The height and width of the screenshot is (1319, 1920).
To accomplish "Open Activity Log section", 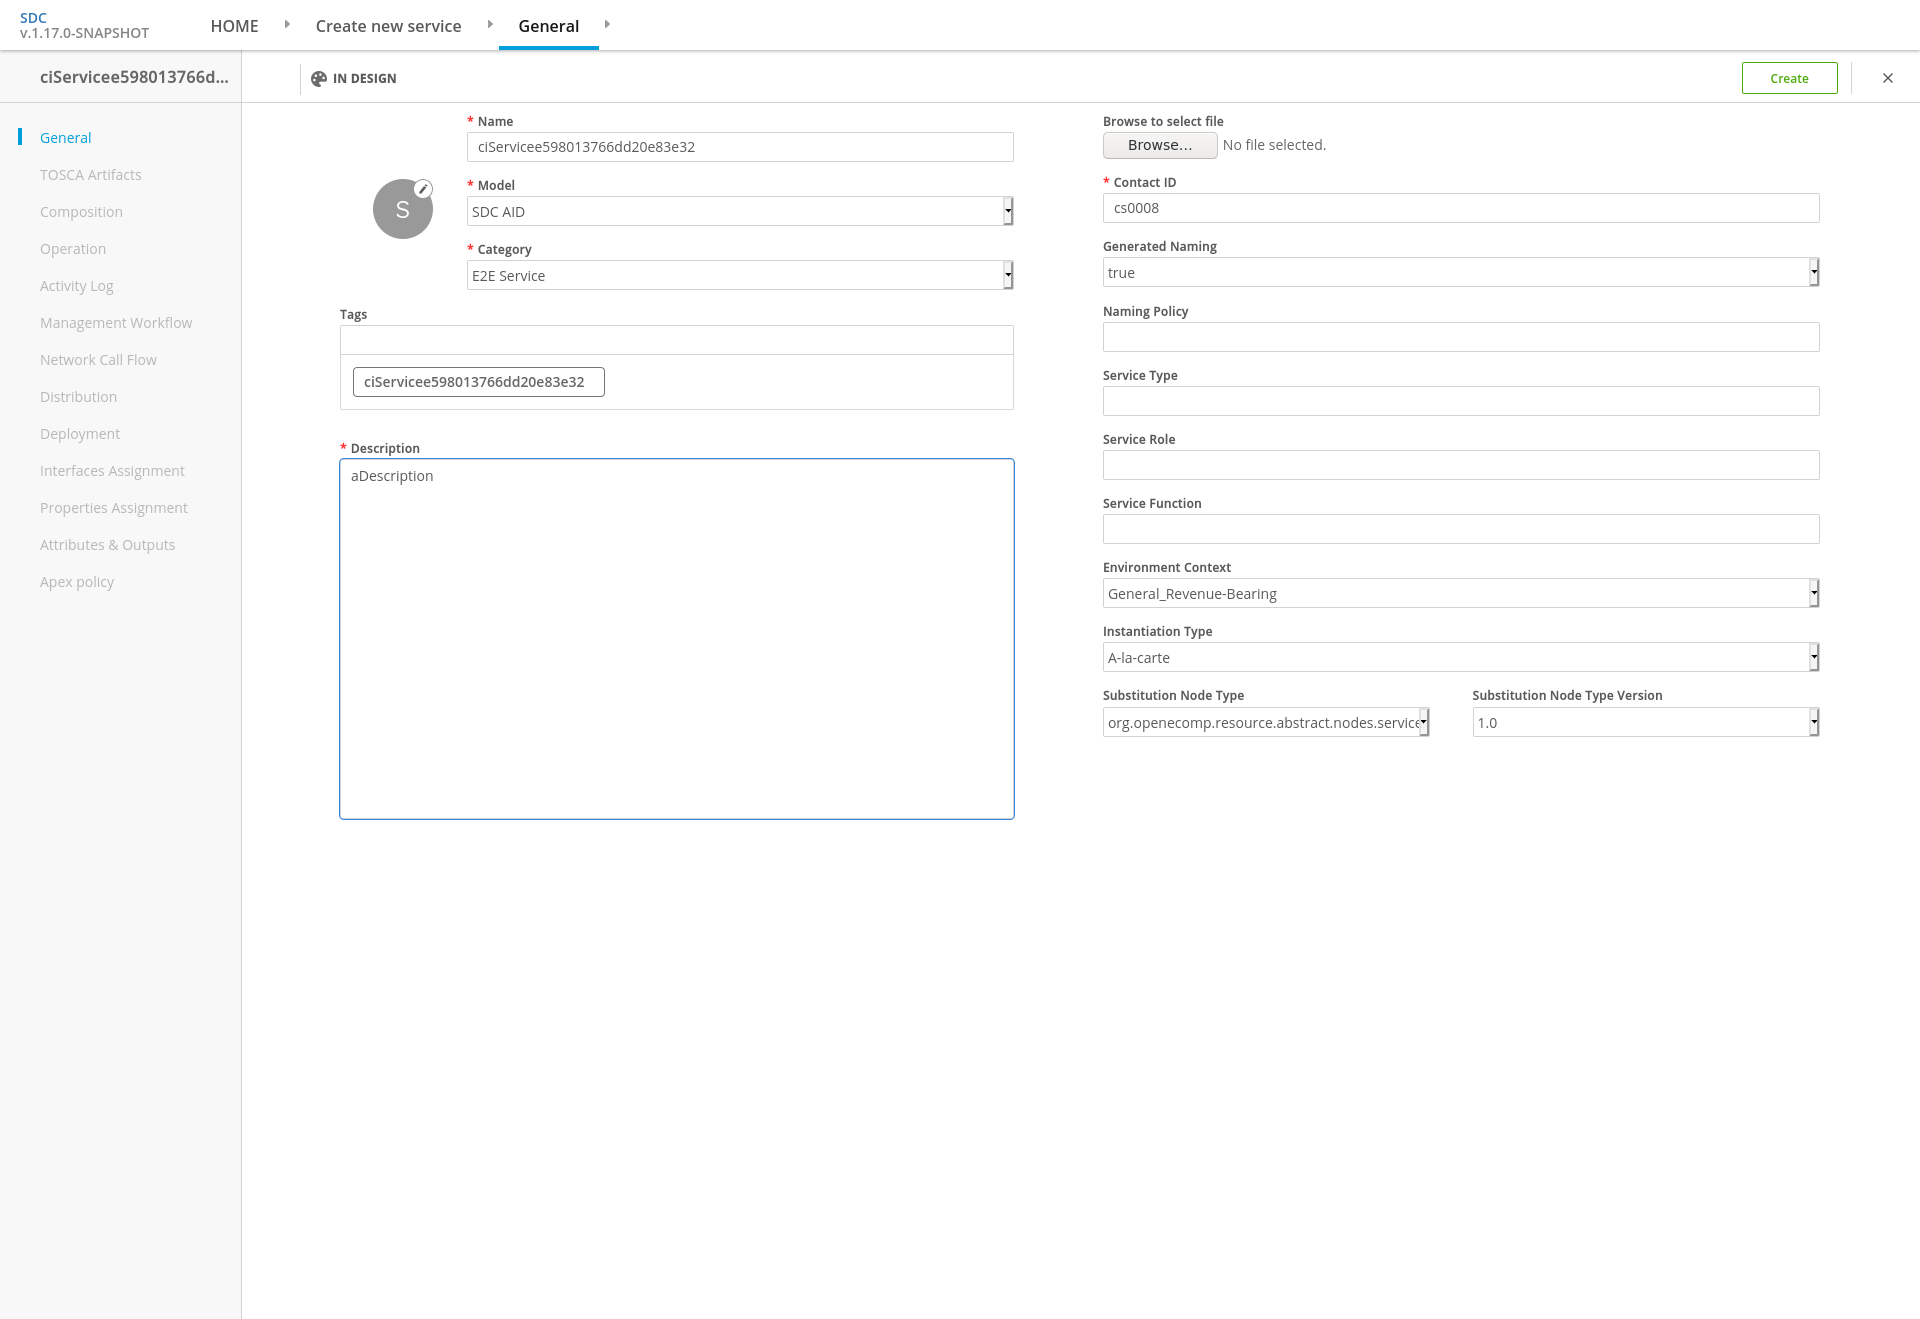I will pos(77,286).
